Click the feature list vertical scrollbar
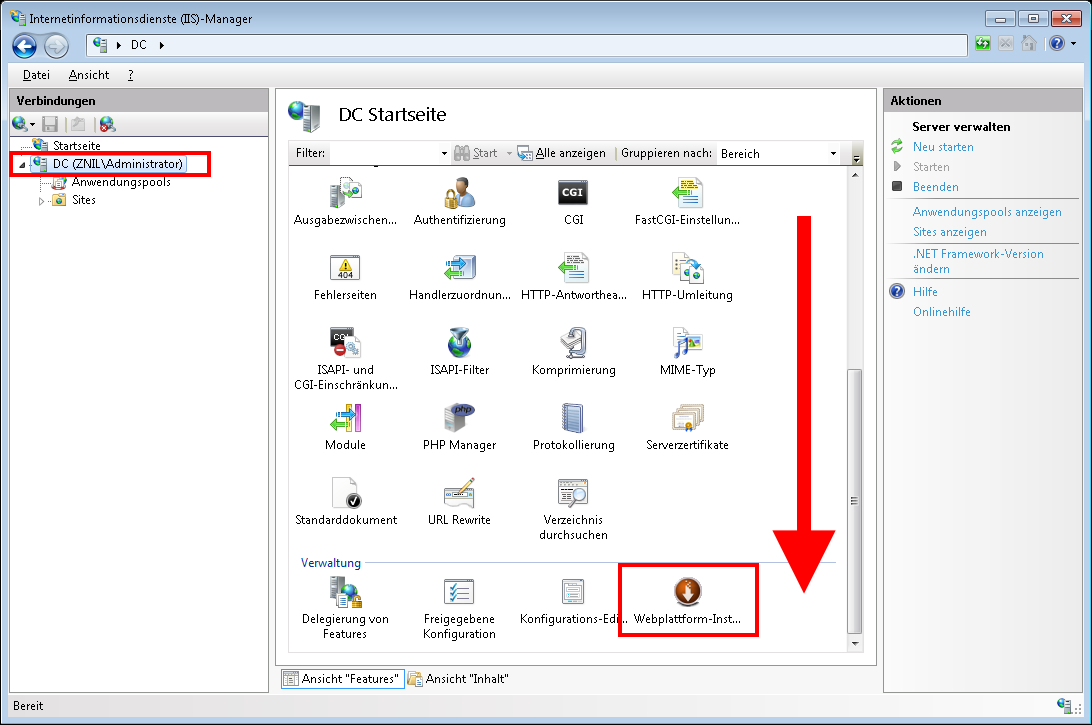Image resolution: width=1092 pixels, height=725 pixels. [854, 500]
